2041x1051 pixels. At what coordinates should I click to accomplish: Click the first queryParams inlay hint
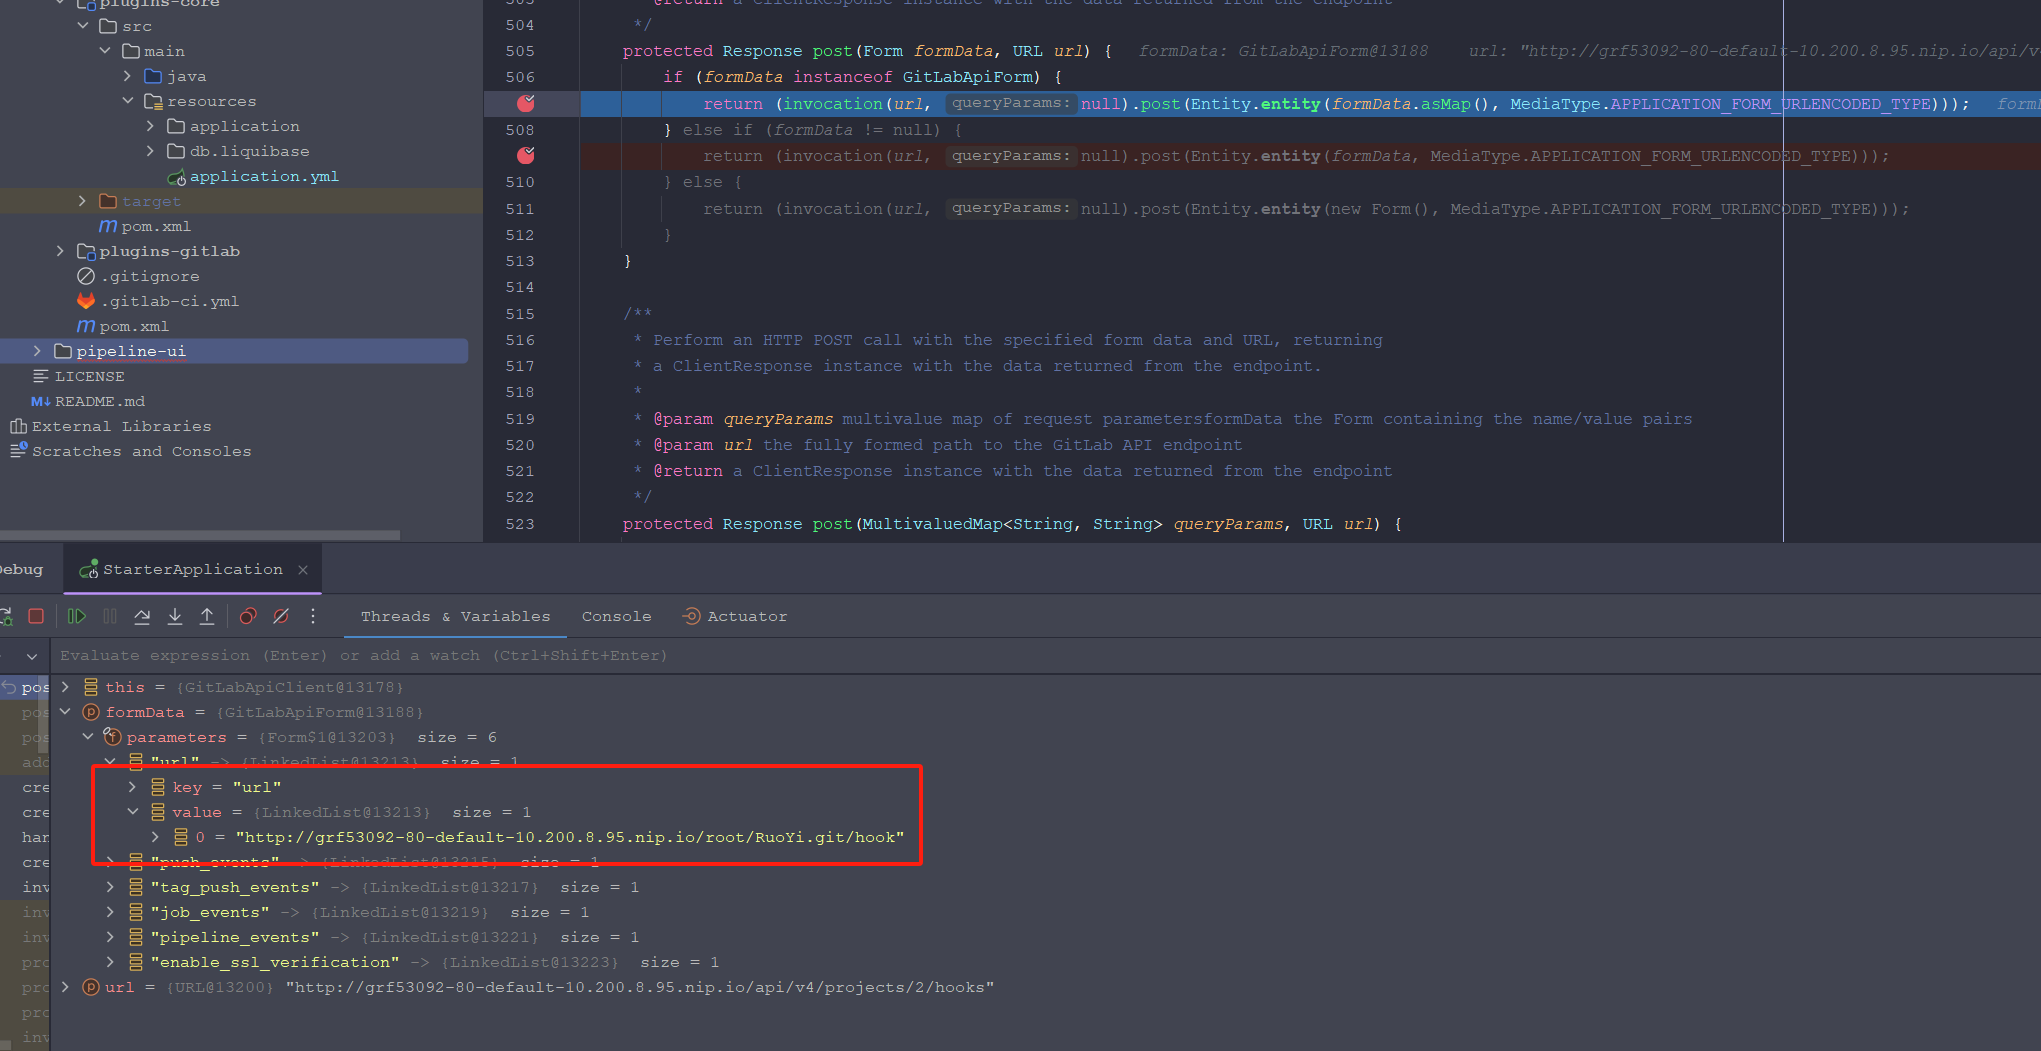(x=1010, y=103)
